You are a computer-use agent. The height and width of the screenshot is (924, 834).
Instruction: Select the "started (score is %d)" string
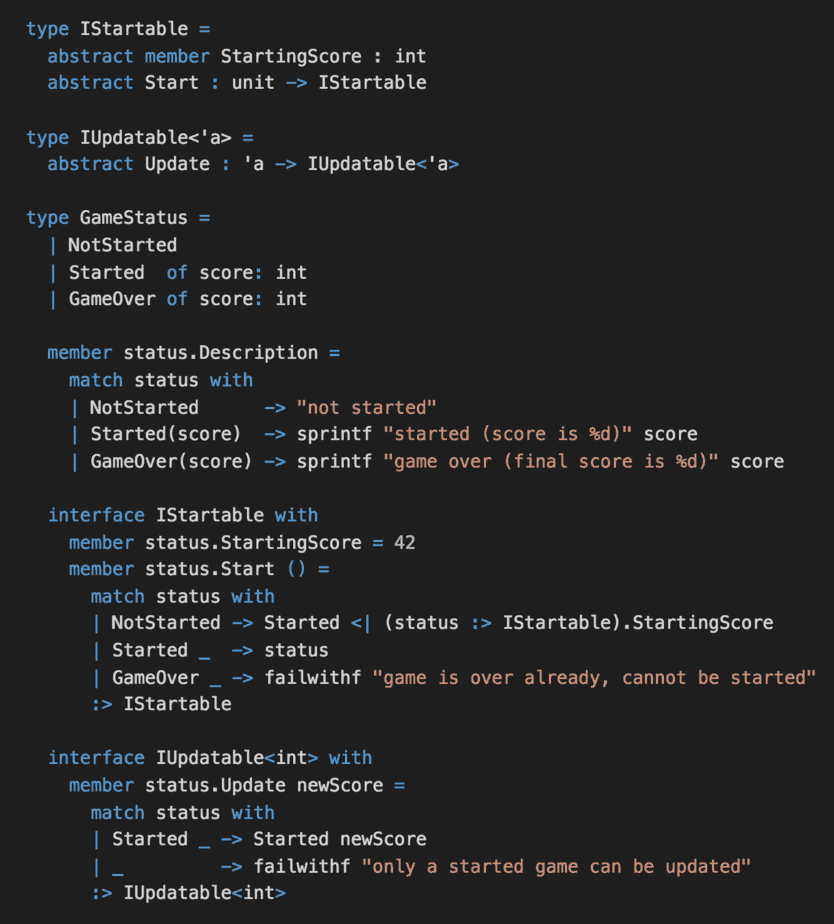pyautogui.click(x=513, y=434)
